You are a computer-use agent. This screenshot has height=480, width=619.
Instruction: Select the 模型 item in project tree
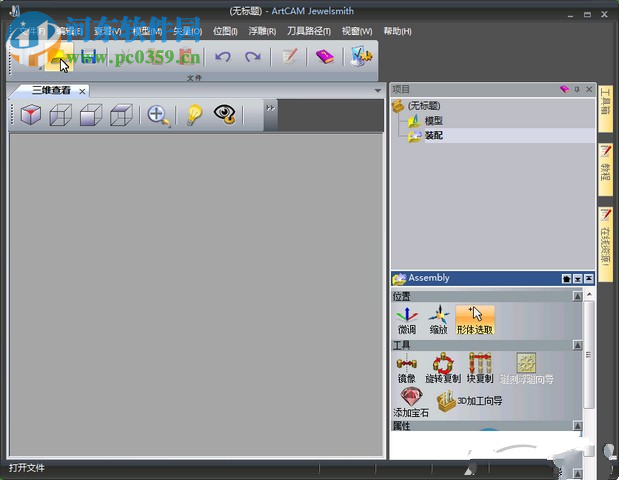coord(433,120)
